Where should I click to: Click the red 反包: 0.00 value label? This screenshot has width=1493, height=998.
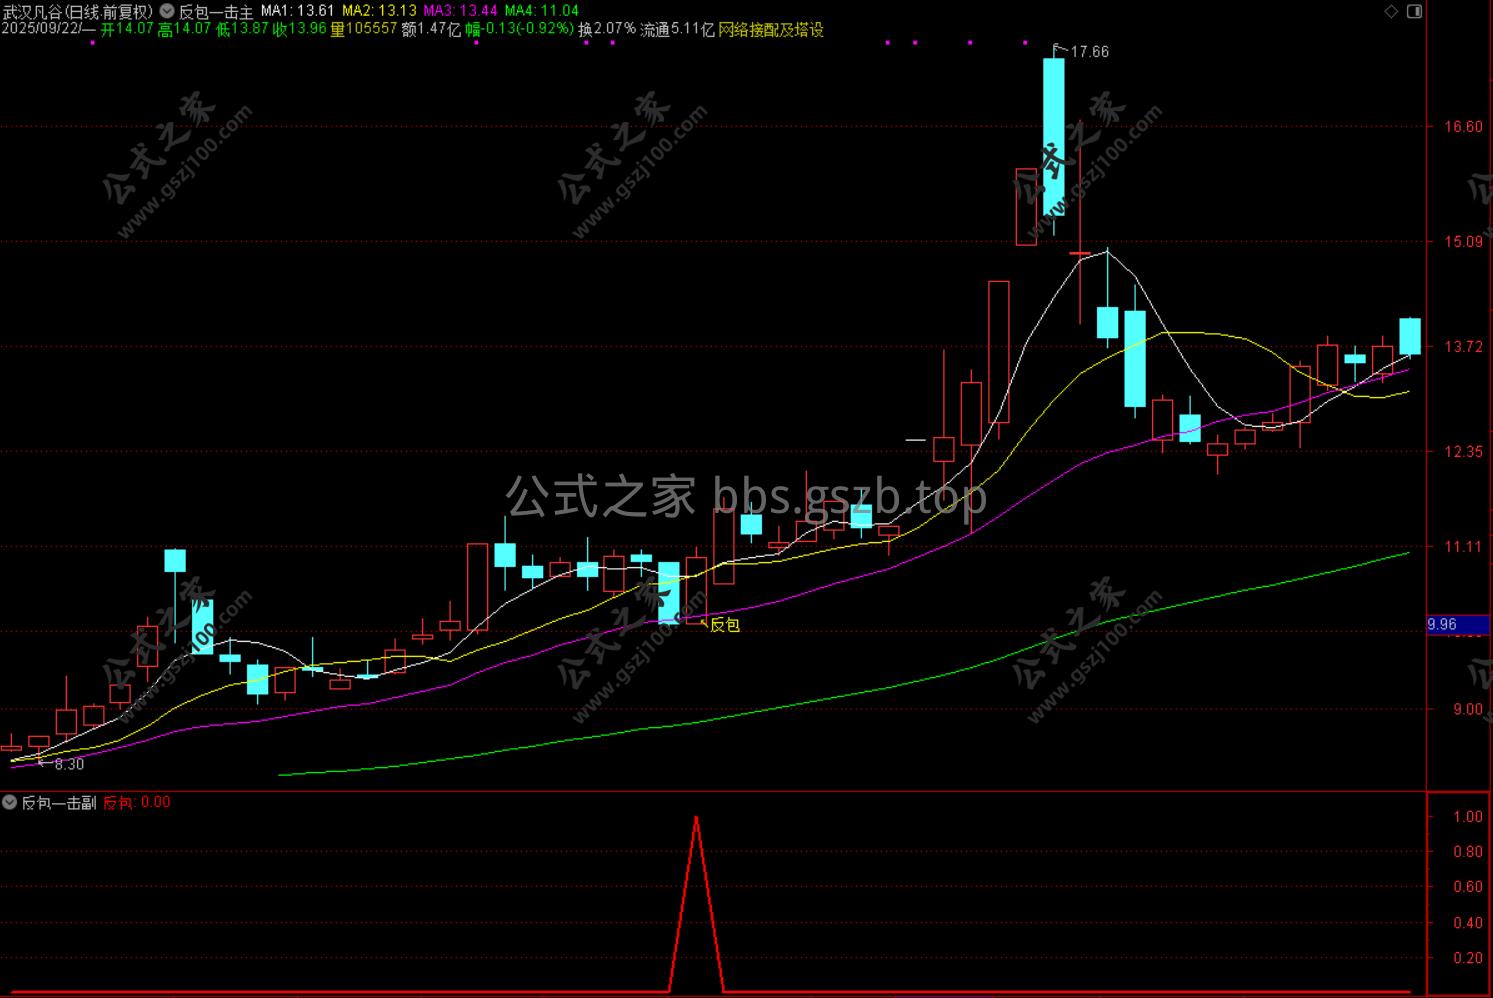pos(137,802)
